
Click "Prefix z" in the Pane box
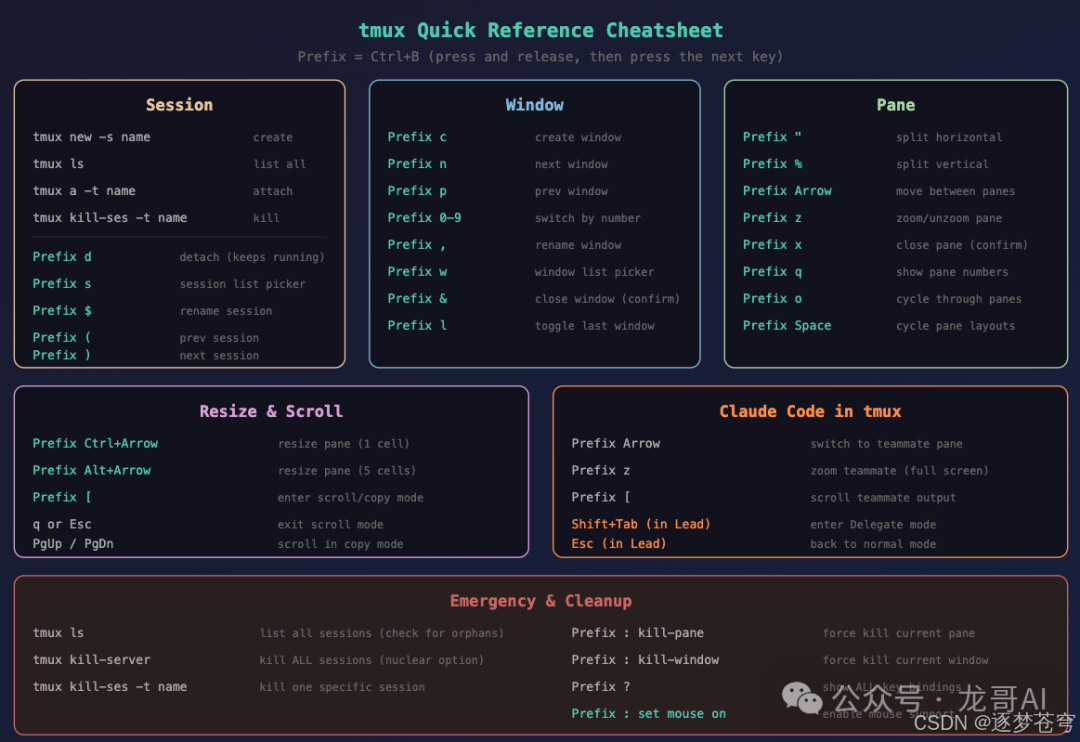tap(772, 218)
